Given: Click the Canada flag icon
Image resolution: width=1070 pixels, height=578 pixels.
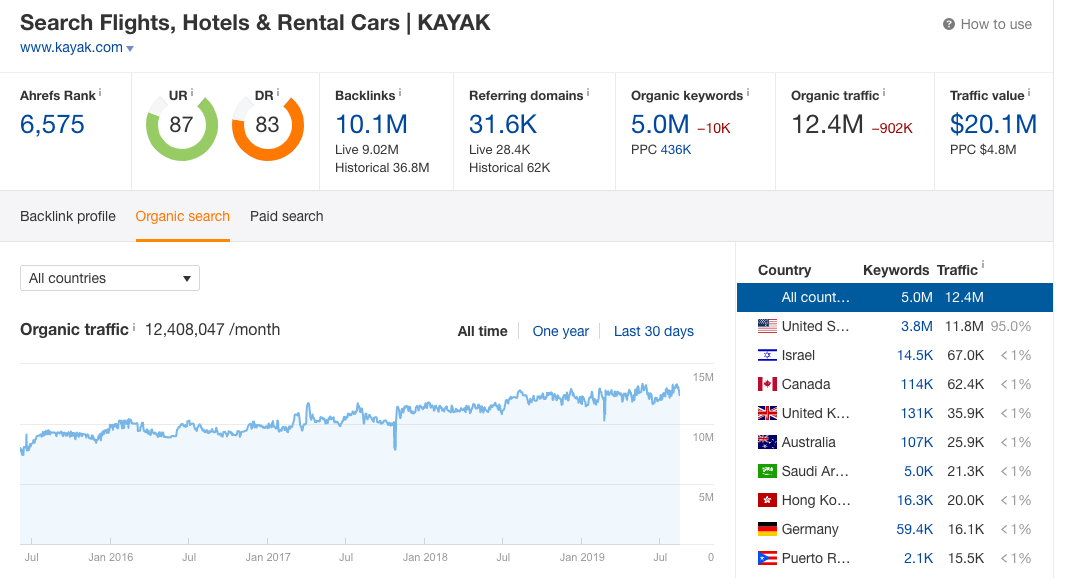Looking at the screenshot, I should coord(767,383).
